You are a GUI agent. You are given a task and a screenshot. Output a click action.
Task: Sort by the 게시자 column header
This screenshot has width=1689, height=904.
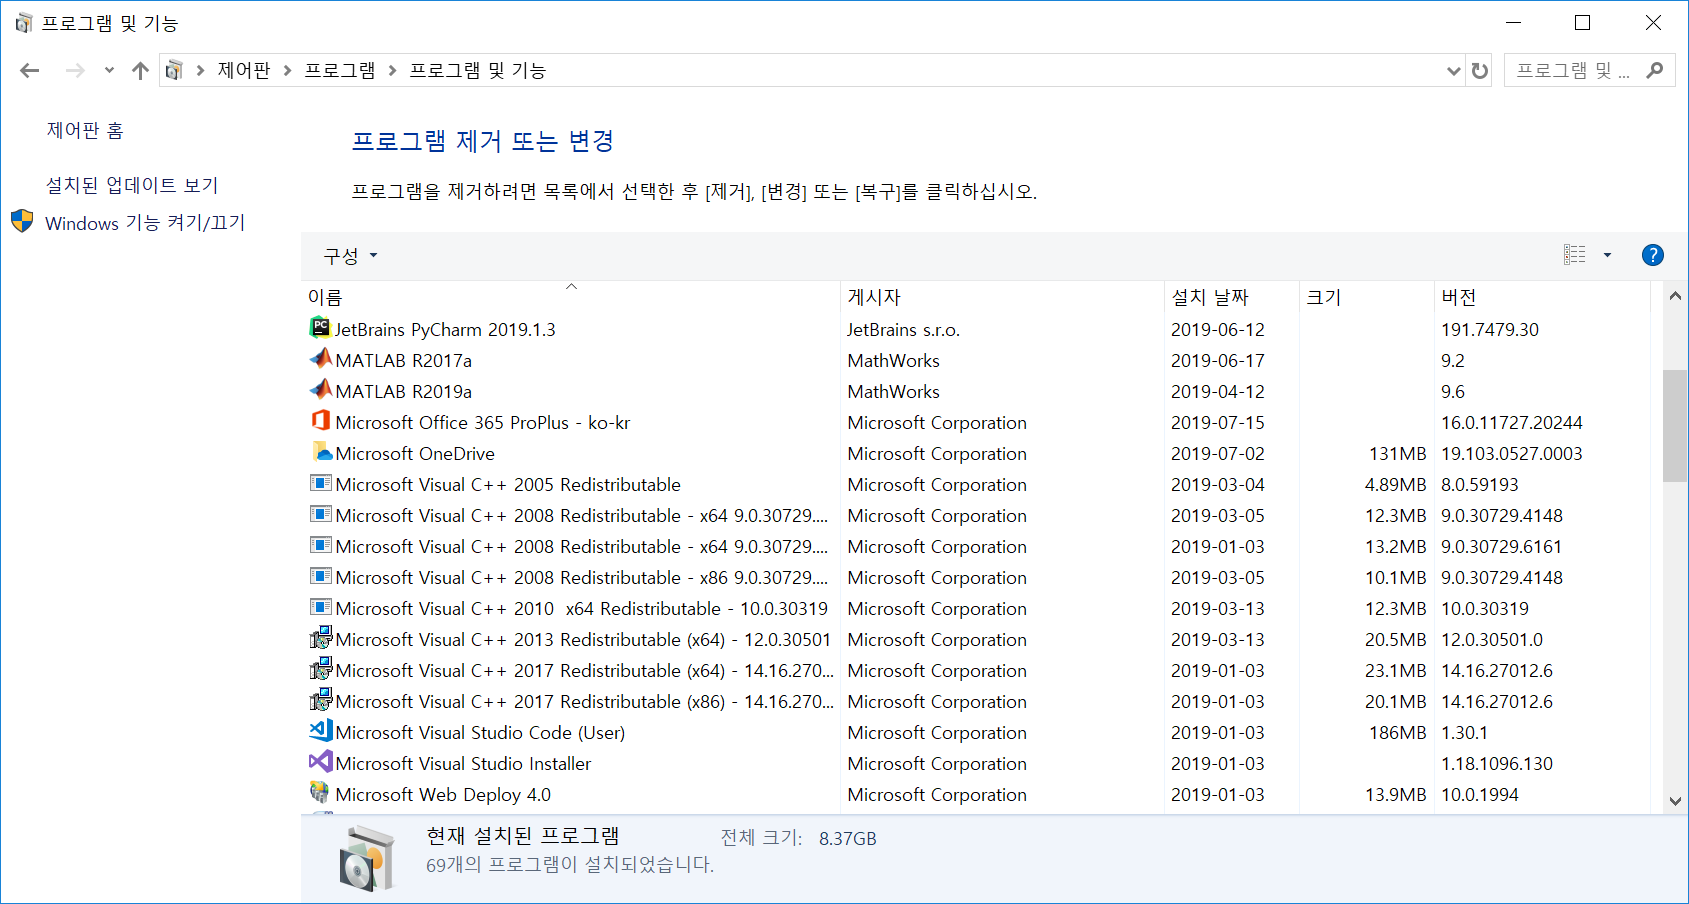pos(1002,297)
